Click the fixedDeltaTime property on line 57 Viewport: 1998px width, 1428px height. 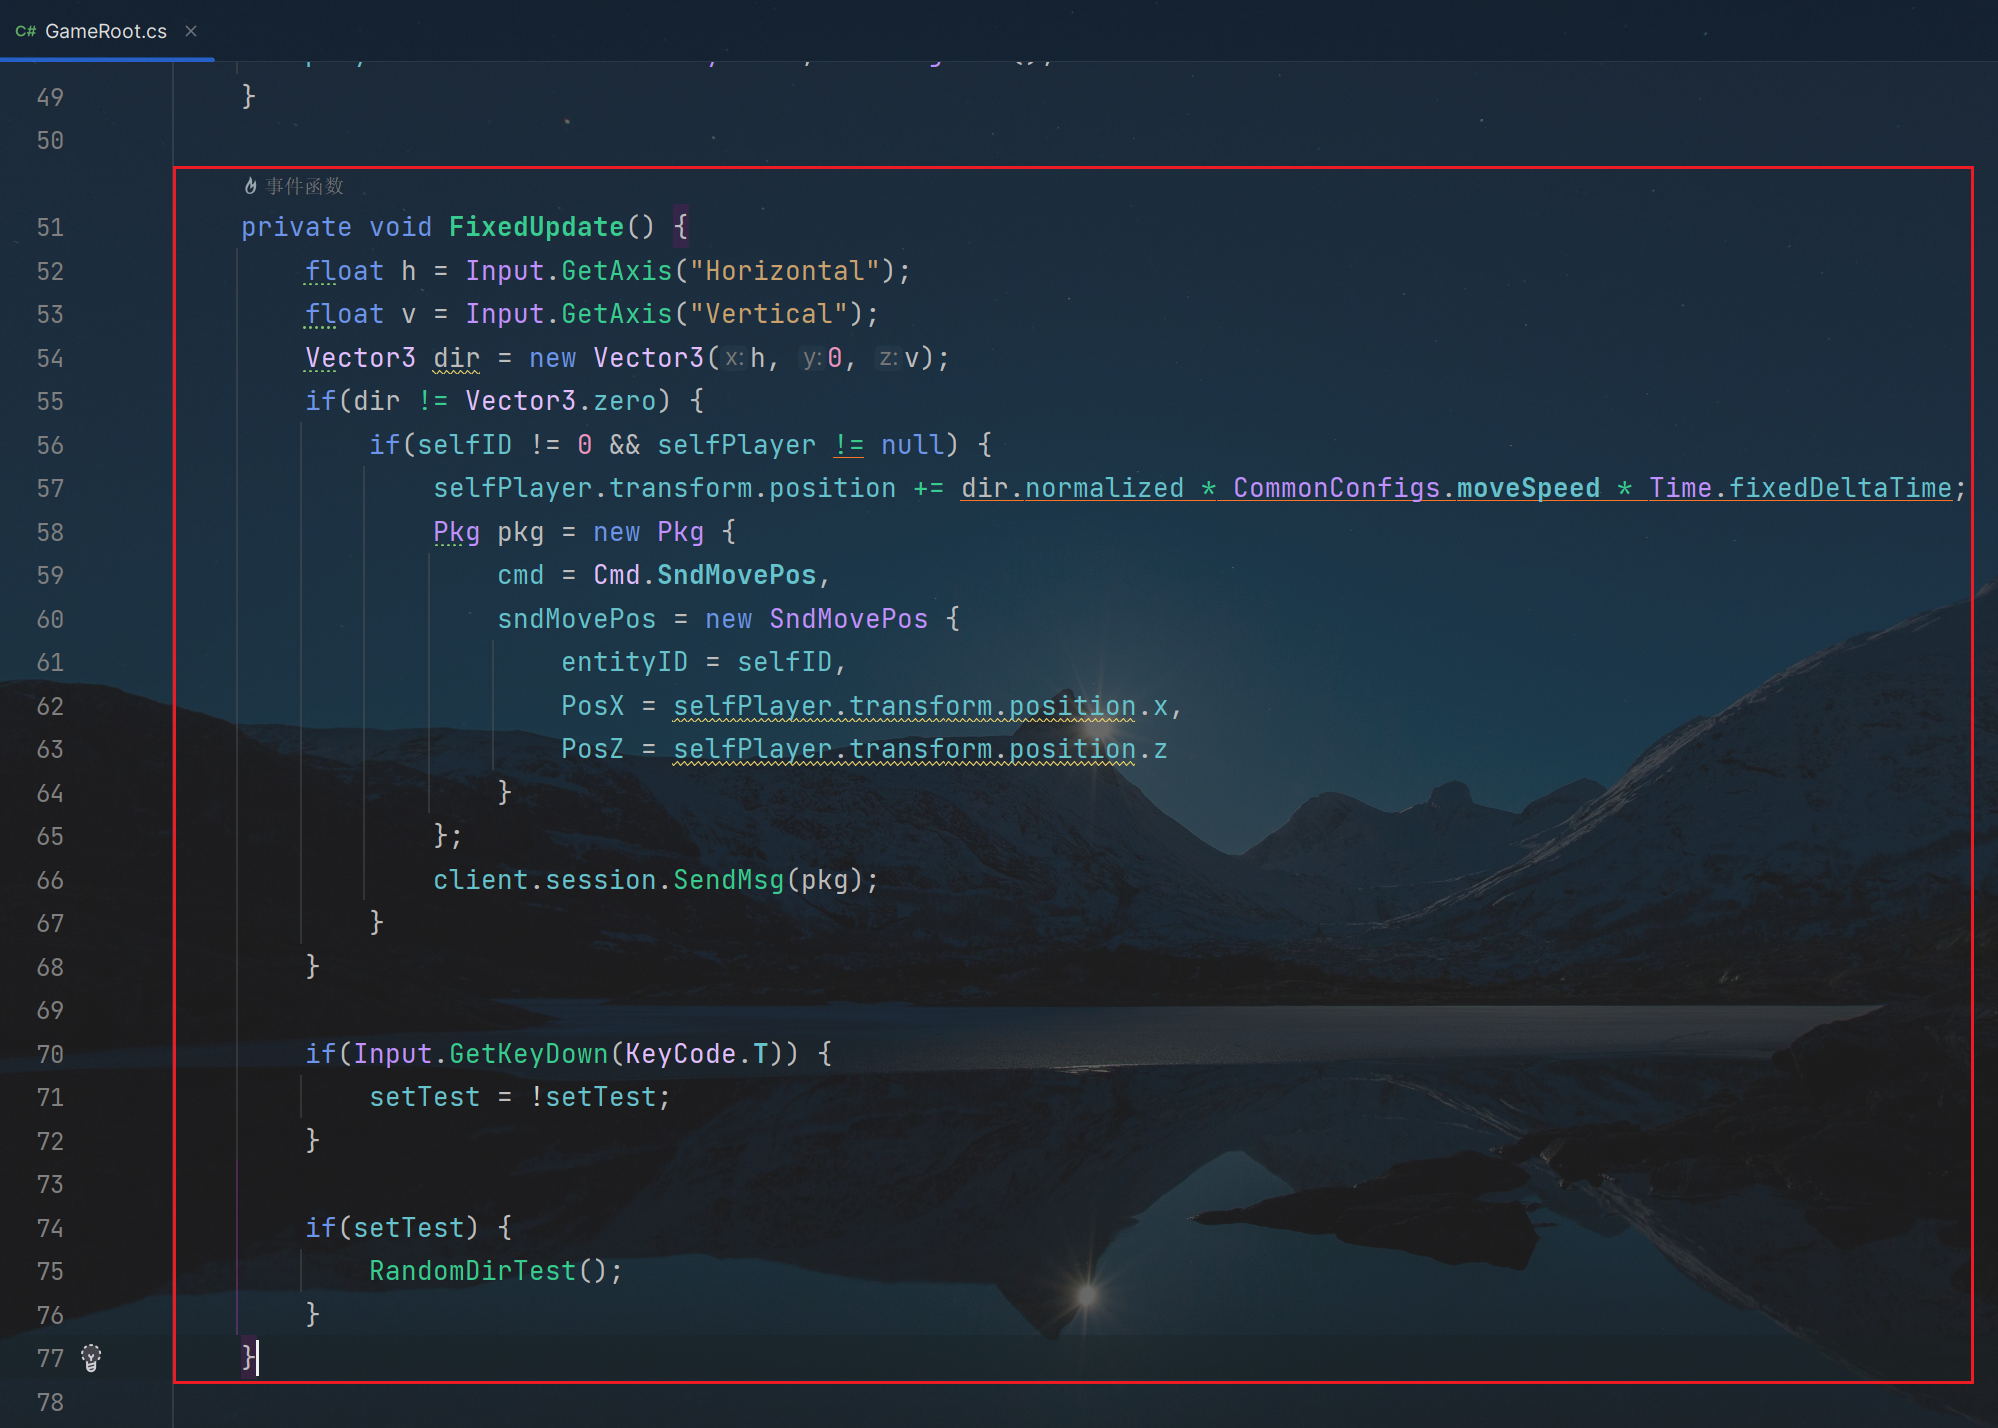pyautogui.click(x=1840, y=488)
